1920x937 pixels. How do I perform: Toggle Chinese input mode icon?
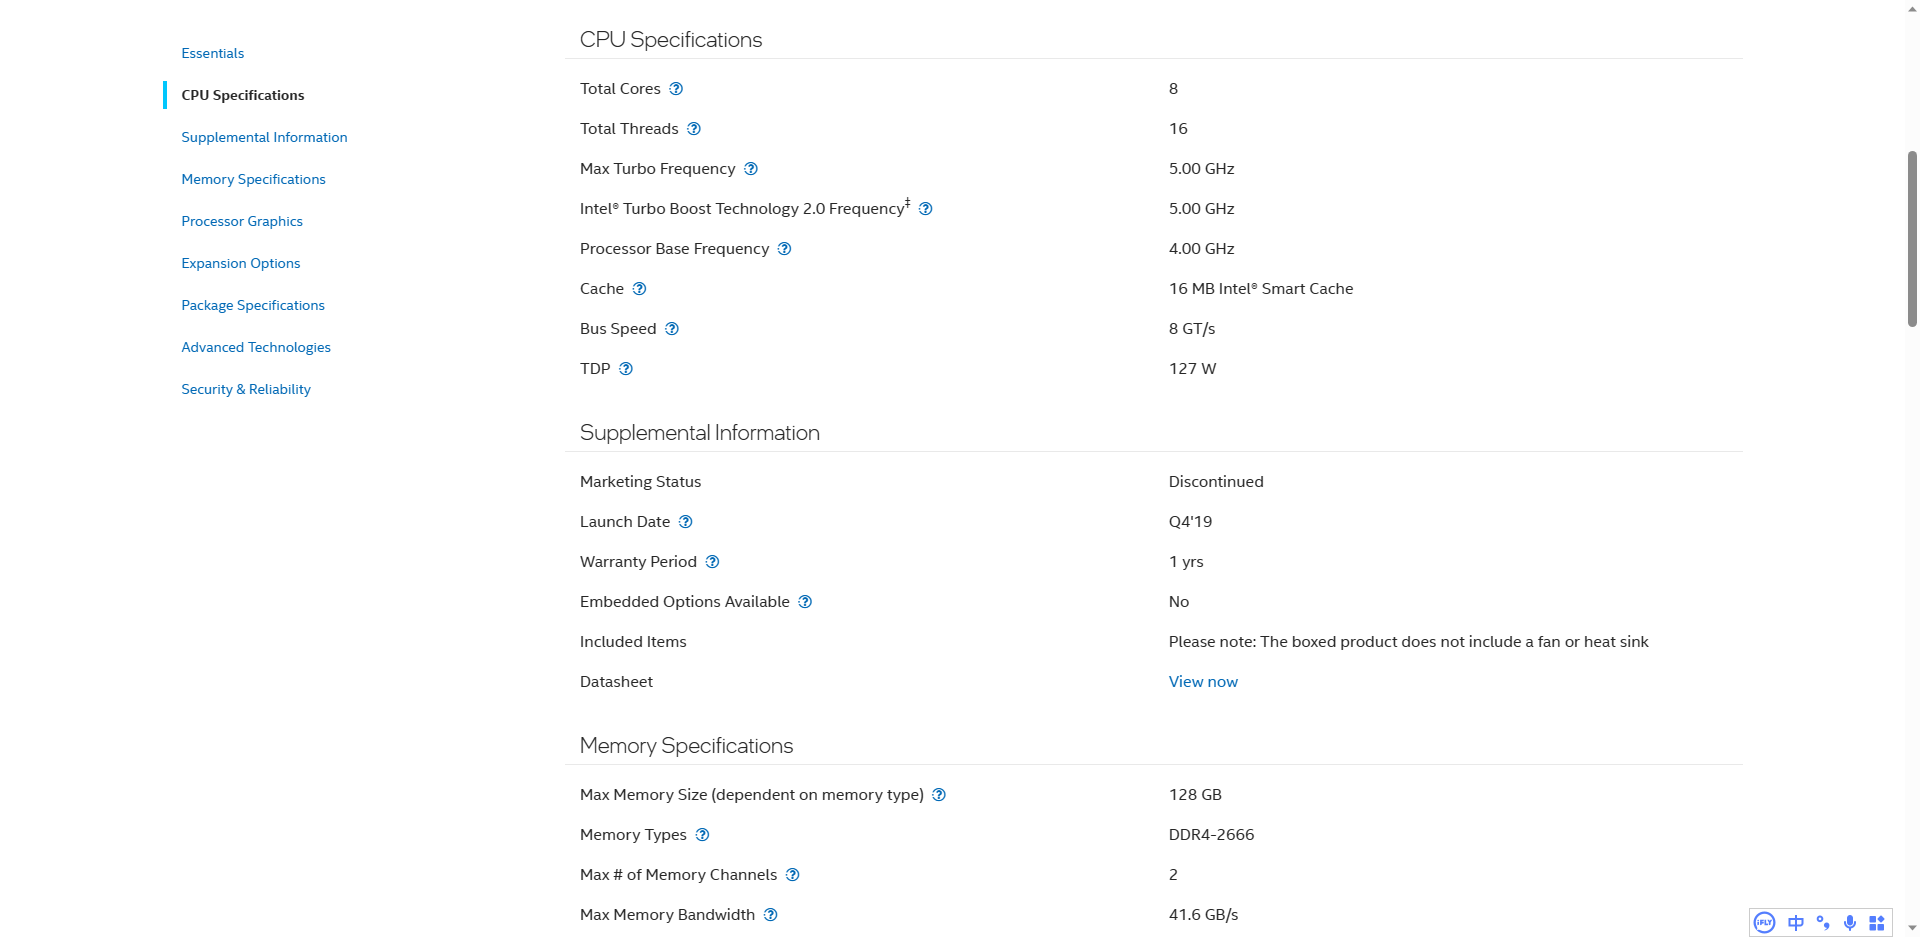click(1796, 923)
